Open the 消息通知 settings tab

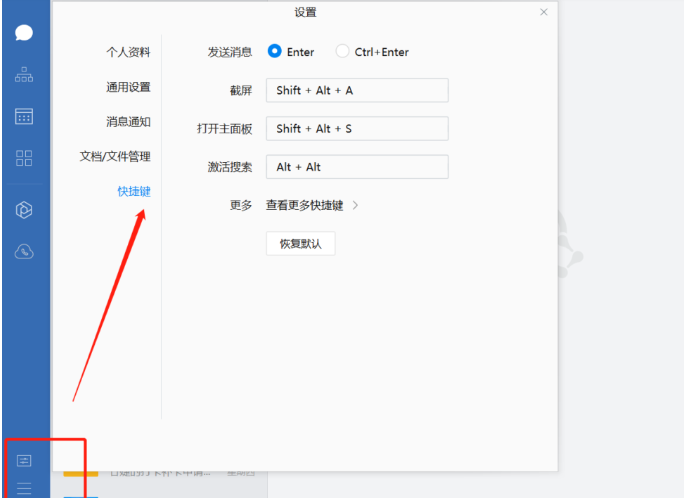[x=128, y=122]
